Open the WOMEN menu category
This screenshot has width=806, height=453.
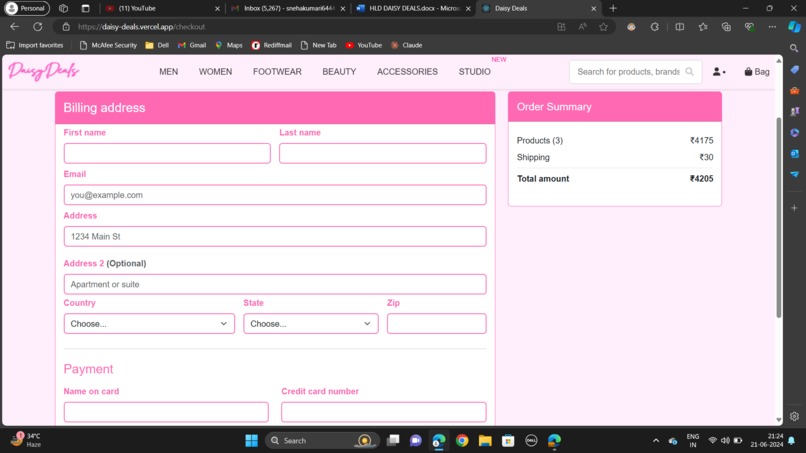(x=215, y=71)
